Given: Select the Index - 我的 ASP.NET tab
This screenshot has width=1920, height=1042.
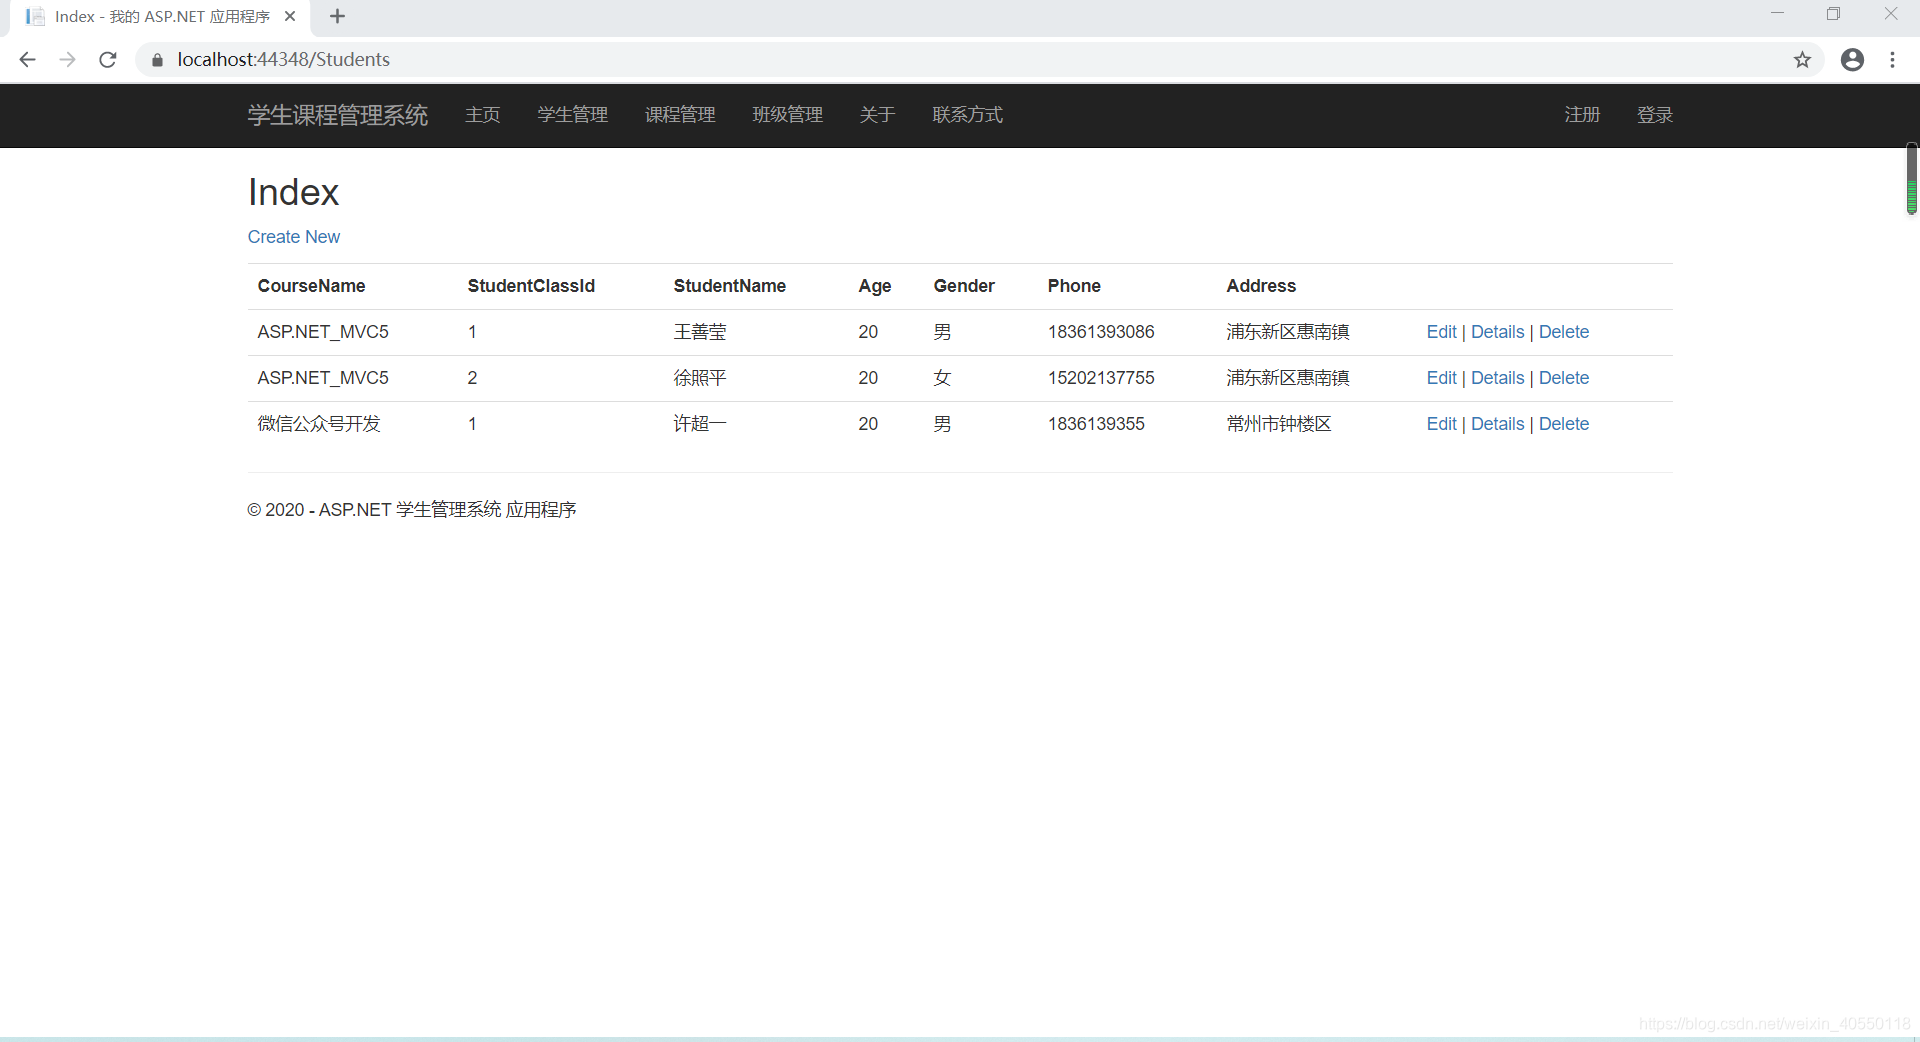Looking at the screenshot, I should click(x=160, y=16).
